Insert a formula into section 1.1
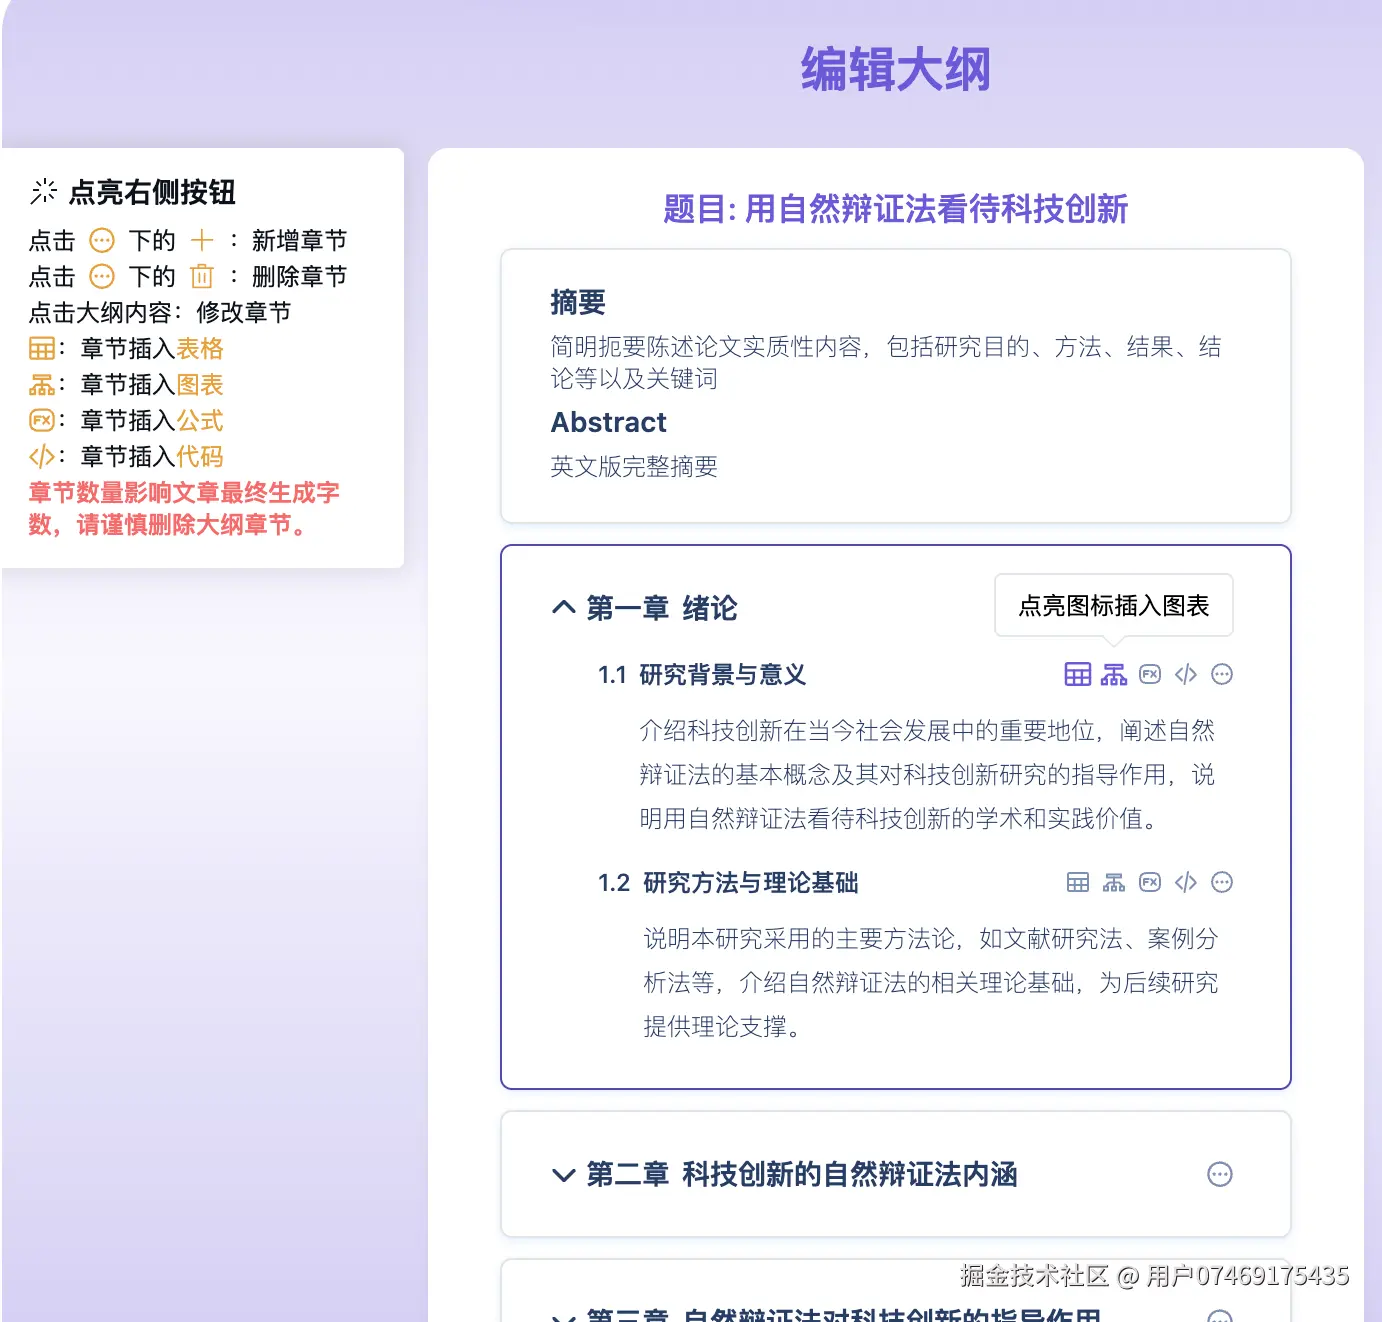The width and height of the screenshot is (1382, 1322). click(x=1150, y=674)
